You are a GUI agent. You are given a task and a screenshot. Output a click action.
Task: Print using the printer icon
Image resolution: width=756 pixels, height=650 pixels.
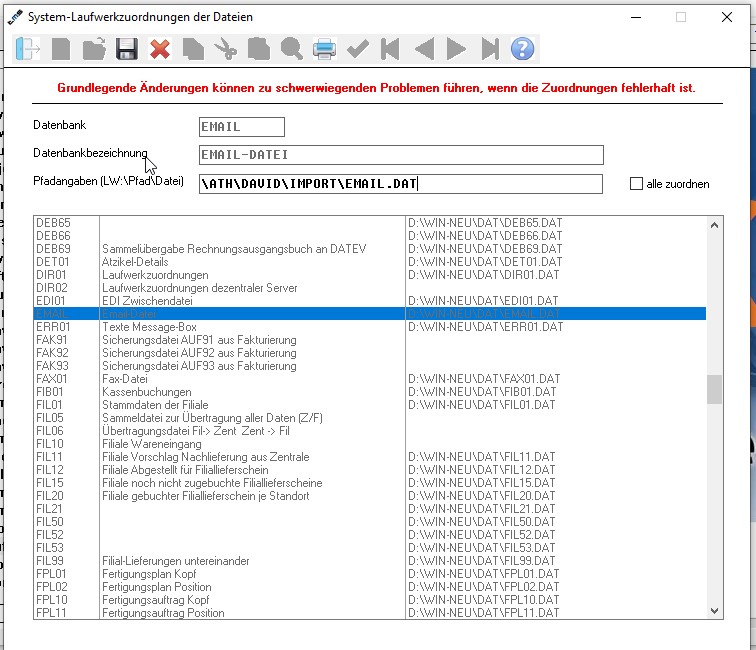pos(324,49)
